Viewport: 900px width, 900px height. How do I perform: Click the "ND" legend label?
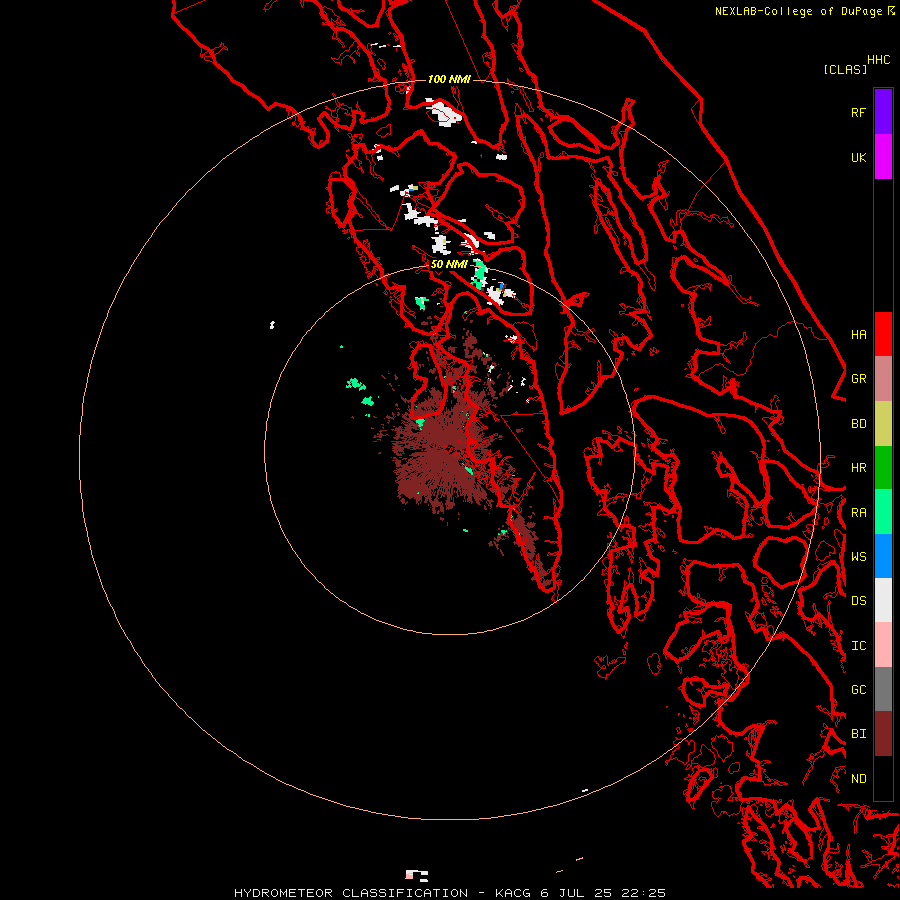tap(858, 779)
